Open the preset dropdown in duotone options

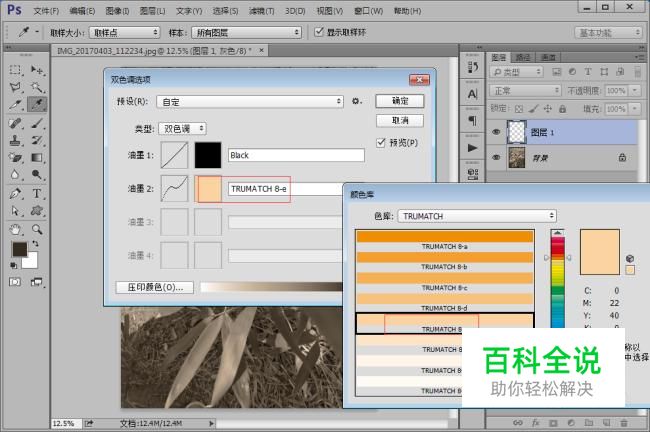coord(250,102)
